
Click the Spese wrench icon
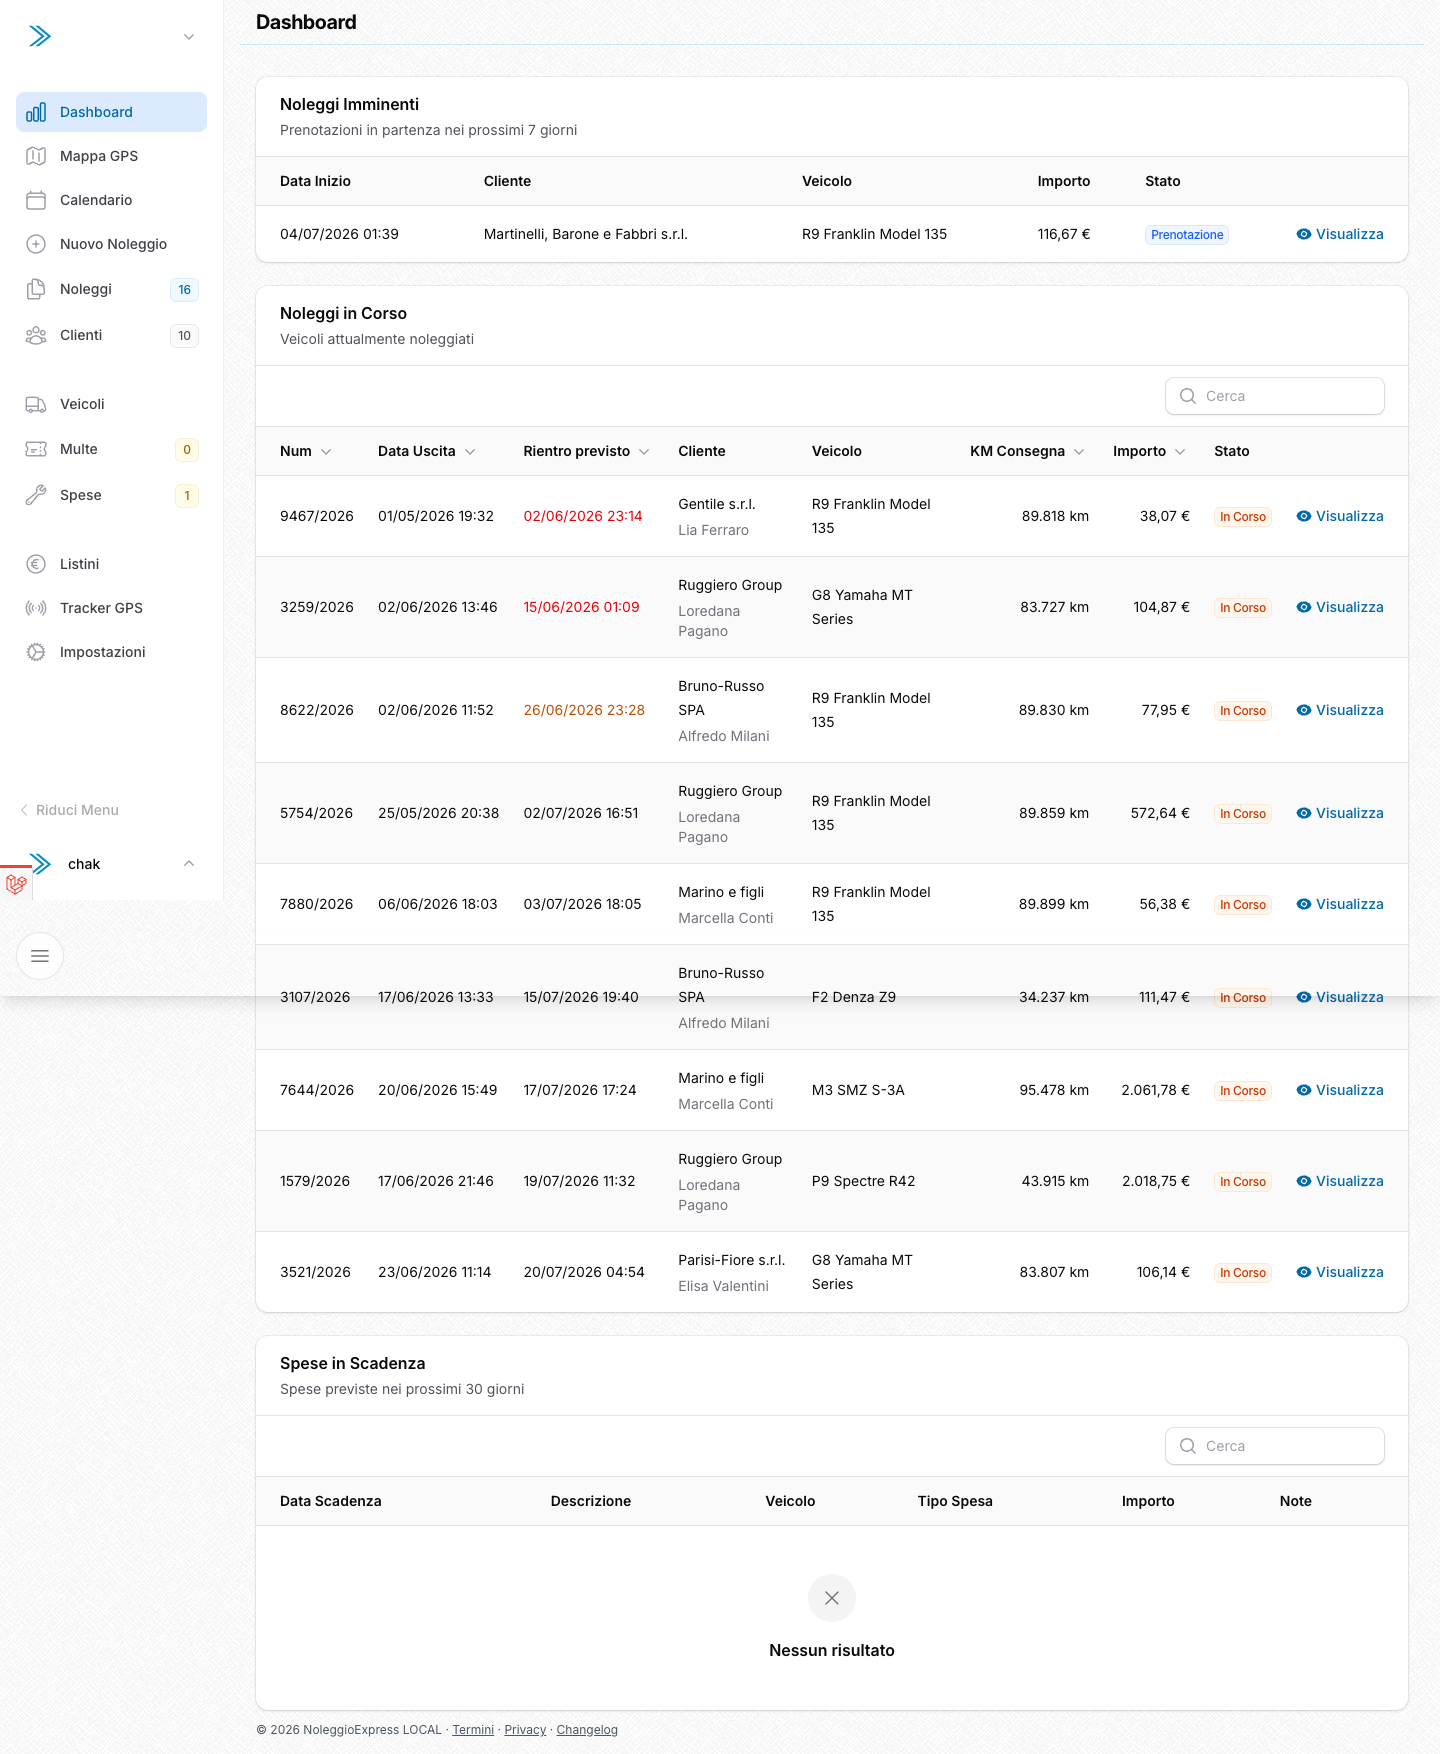36,495
